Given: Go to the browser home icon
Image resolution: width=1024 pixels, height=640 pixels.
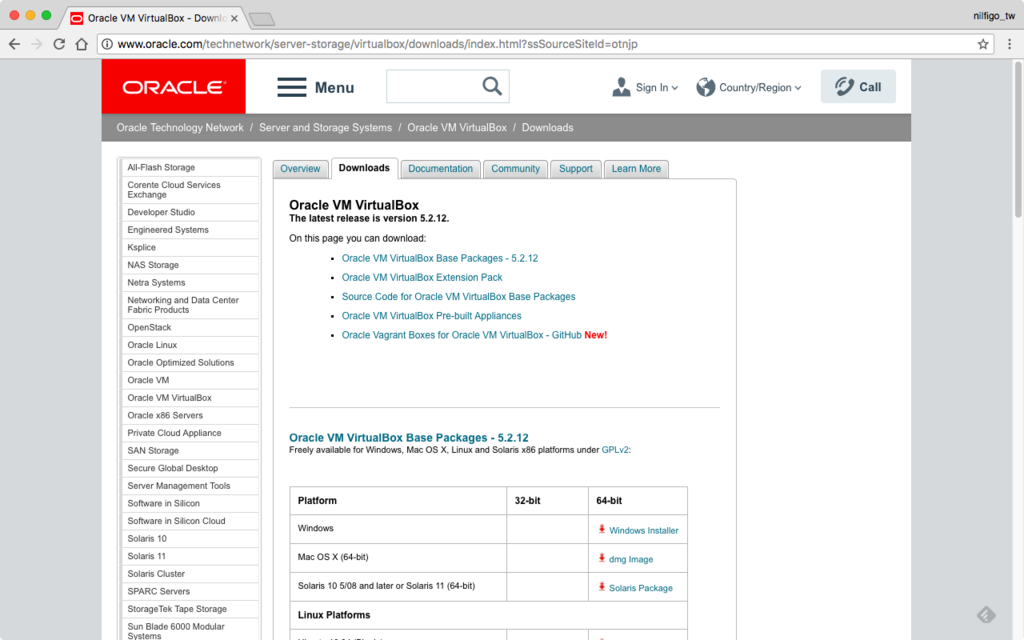Looking at the screenshot, I should click(x=82, y=44).
